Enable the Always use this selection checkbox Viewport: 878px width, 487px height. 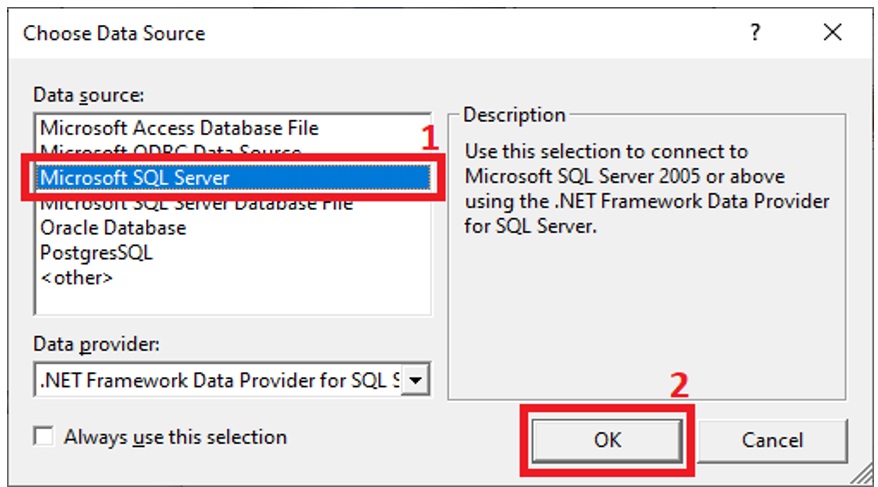tap(44, 436)
